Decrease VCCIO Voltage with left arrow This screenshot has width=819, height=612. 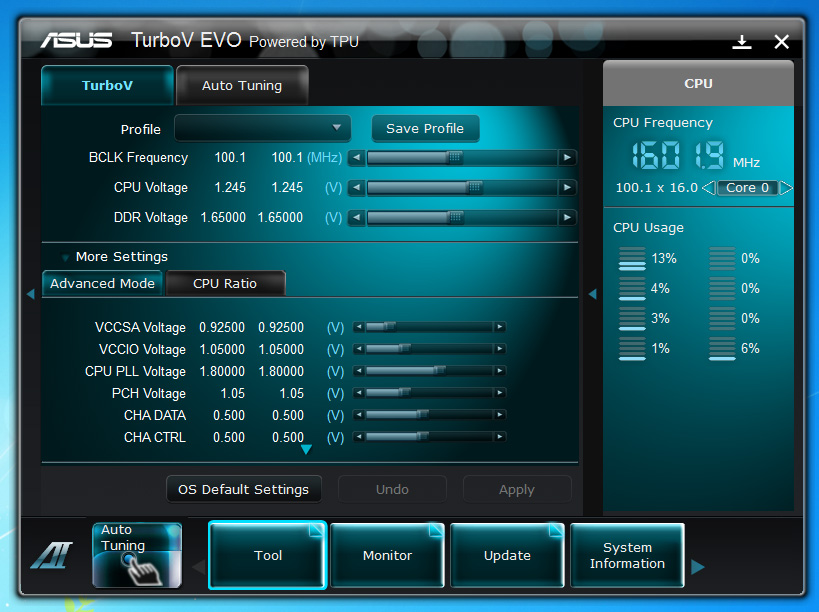coord(359,349)
